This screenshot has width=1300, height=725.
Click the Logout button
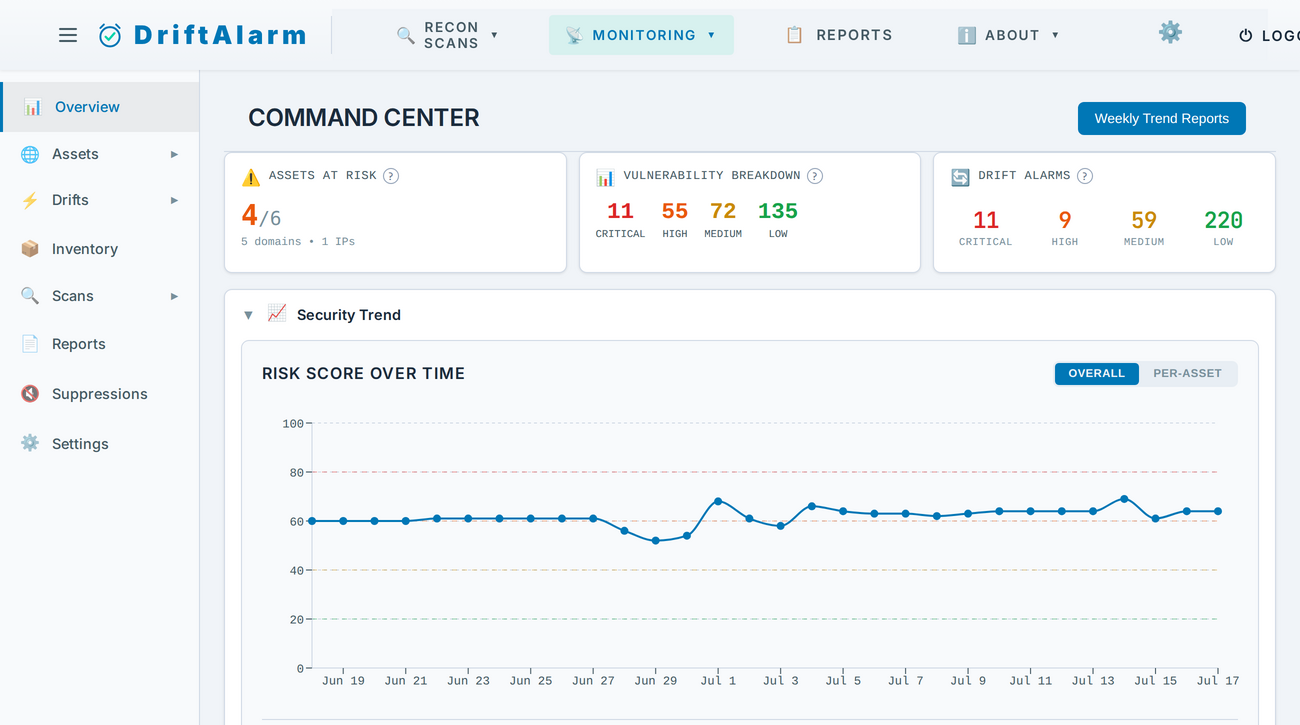point(1269,35)
